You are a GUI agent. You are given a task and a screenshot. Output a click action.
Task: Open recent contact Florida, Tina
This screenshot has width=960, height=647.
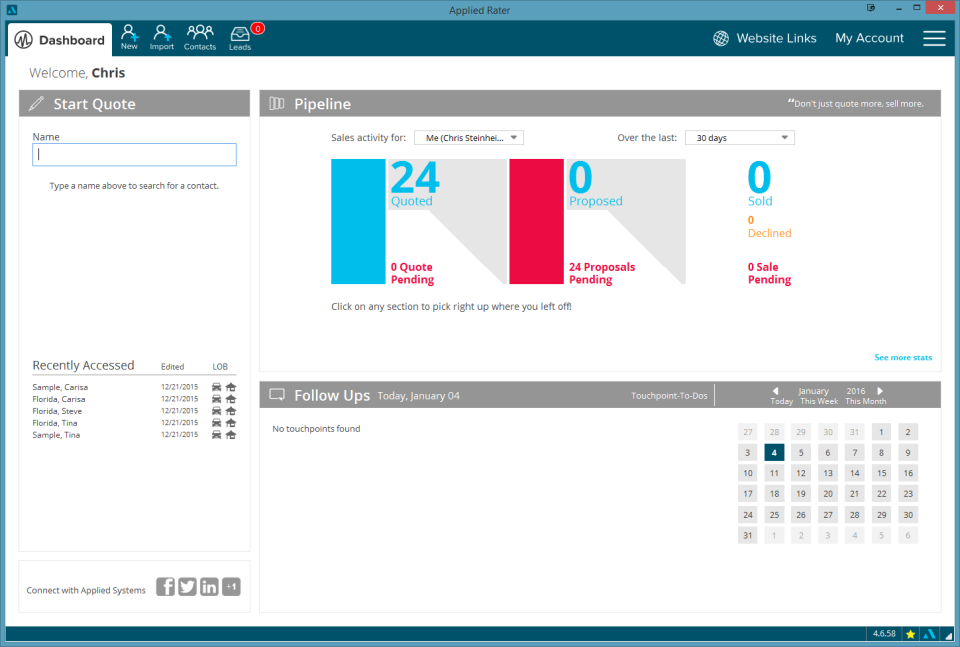click(x=54, y=422)
